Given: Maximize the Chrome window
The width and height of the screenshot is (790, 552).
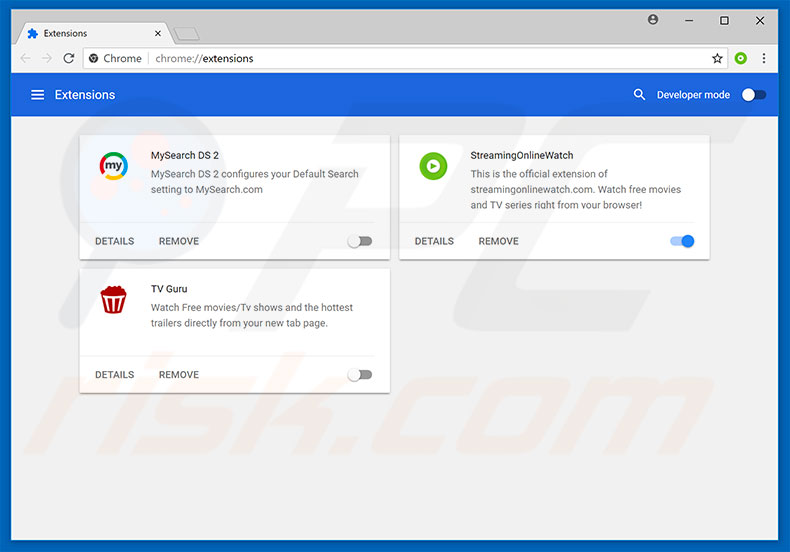Looking at the screenshot, I should (x=724, y=21).
